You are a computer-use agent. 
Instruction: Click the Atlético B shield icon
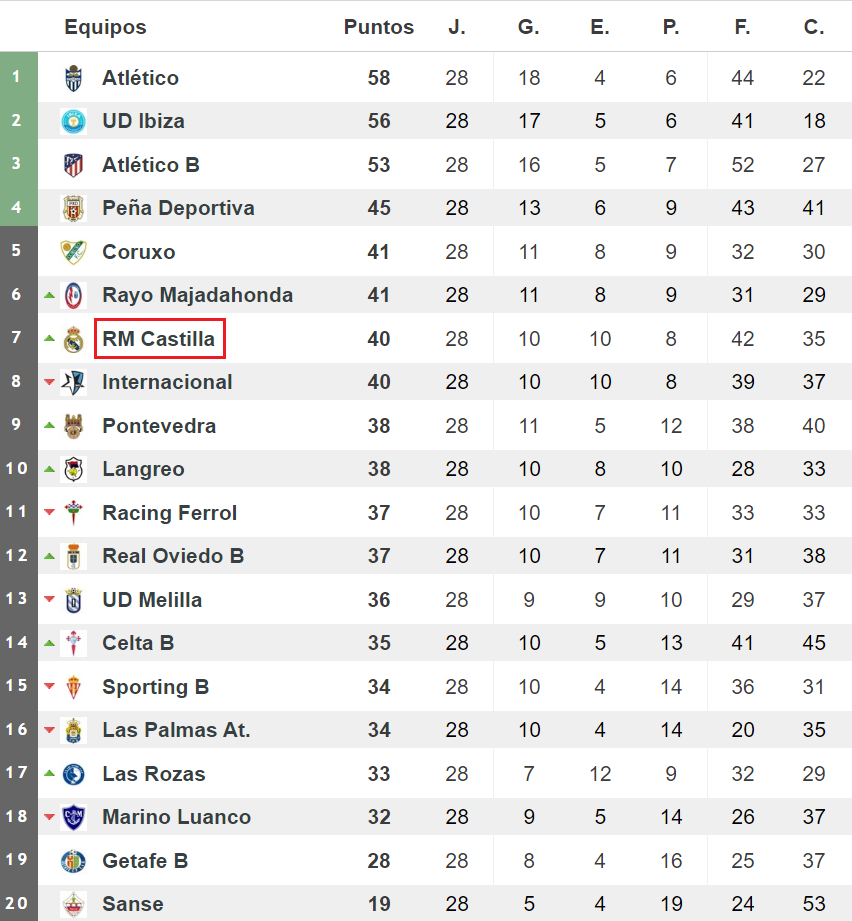(x=73, y=164)
